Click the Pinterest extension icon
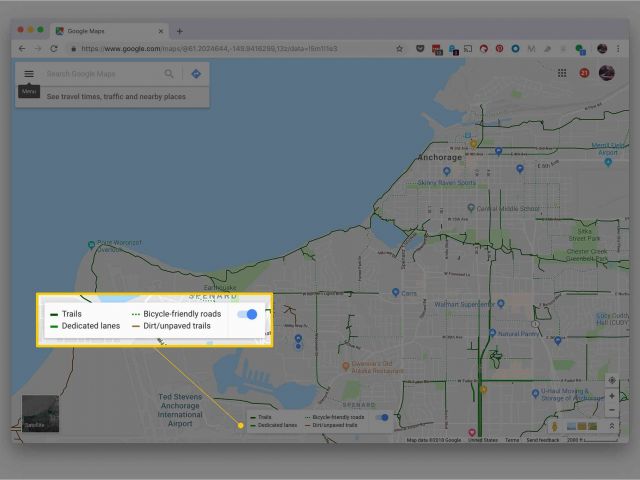Screen dimensions: 640x480 pos(499,49)
